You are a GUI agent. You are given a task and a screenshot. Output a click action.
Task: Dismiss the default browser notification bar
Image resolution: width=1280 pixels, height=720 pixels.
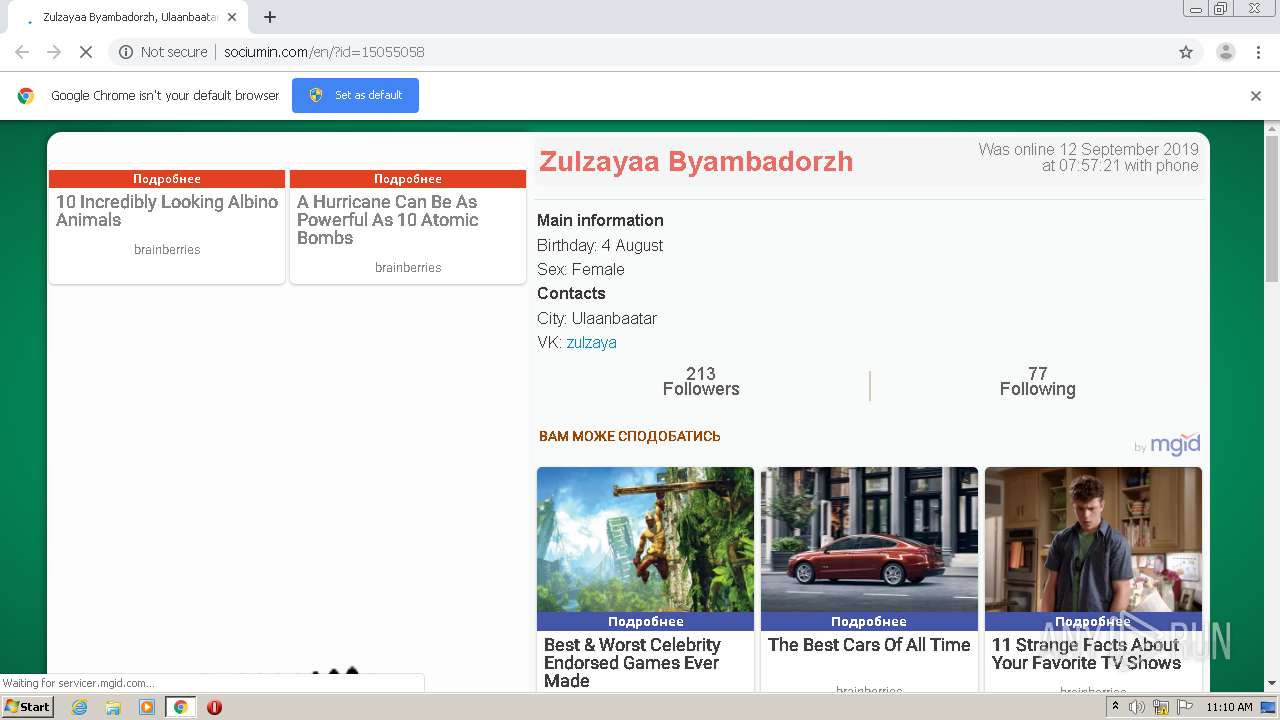point(1256,96)
